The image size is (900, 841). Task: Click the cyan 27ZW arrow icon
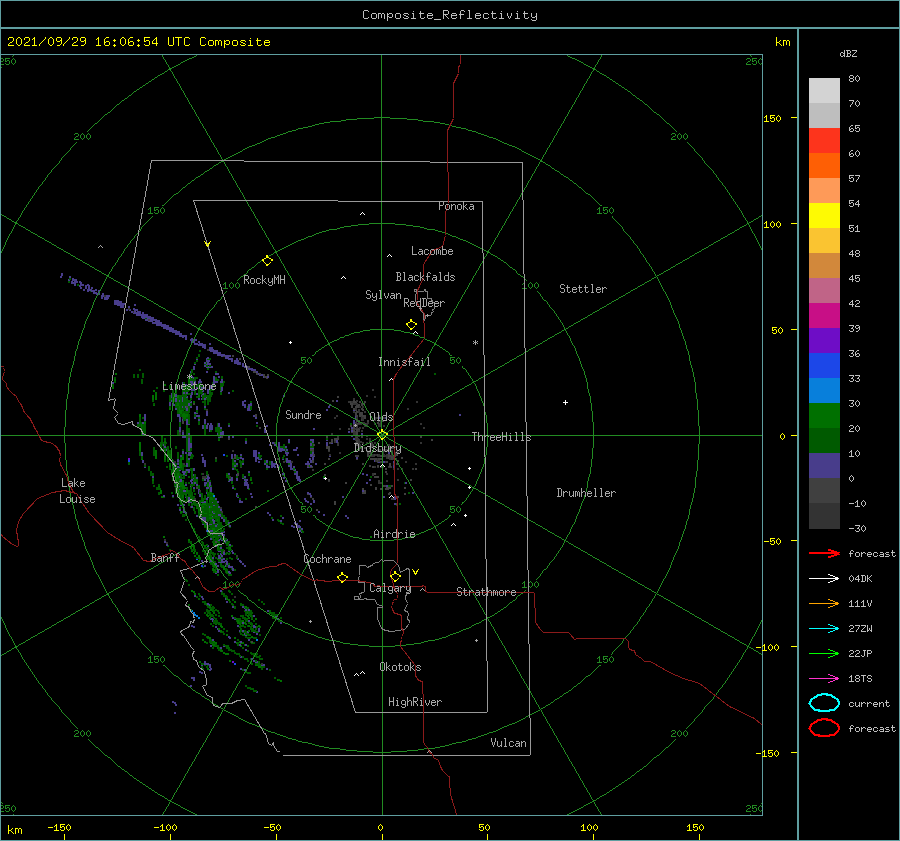point(824,629)
